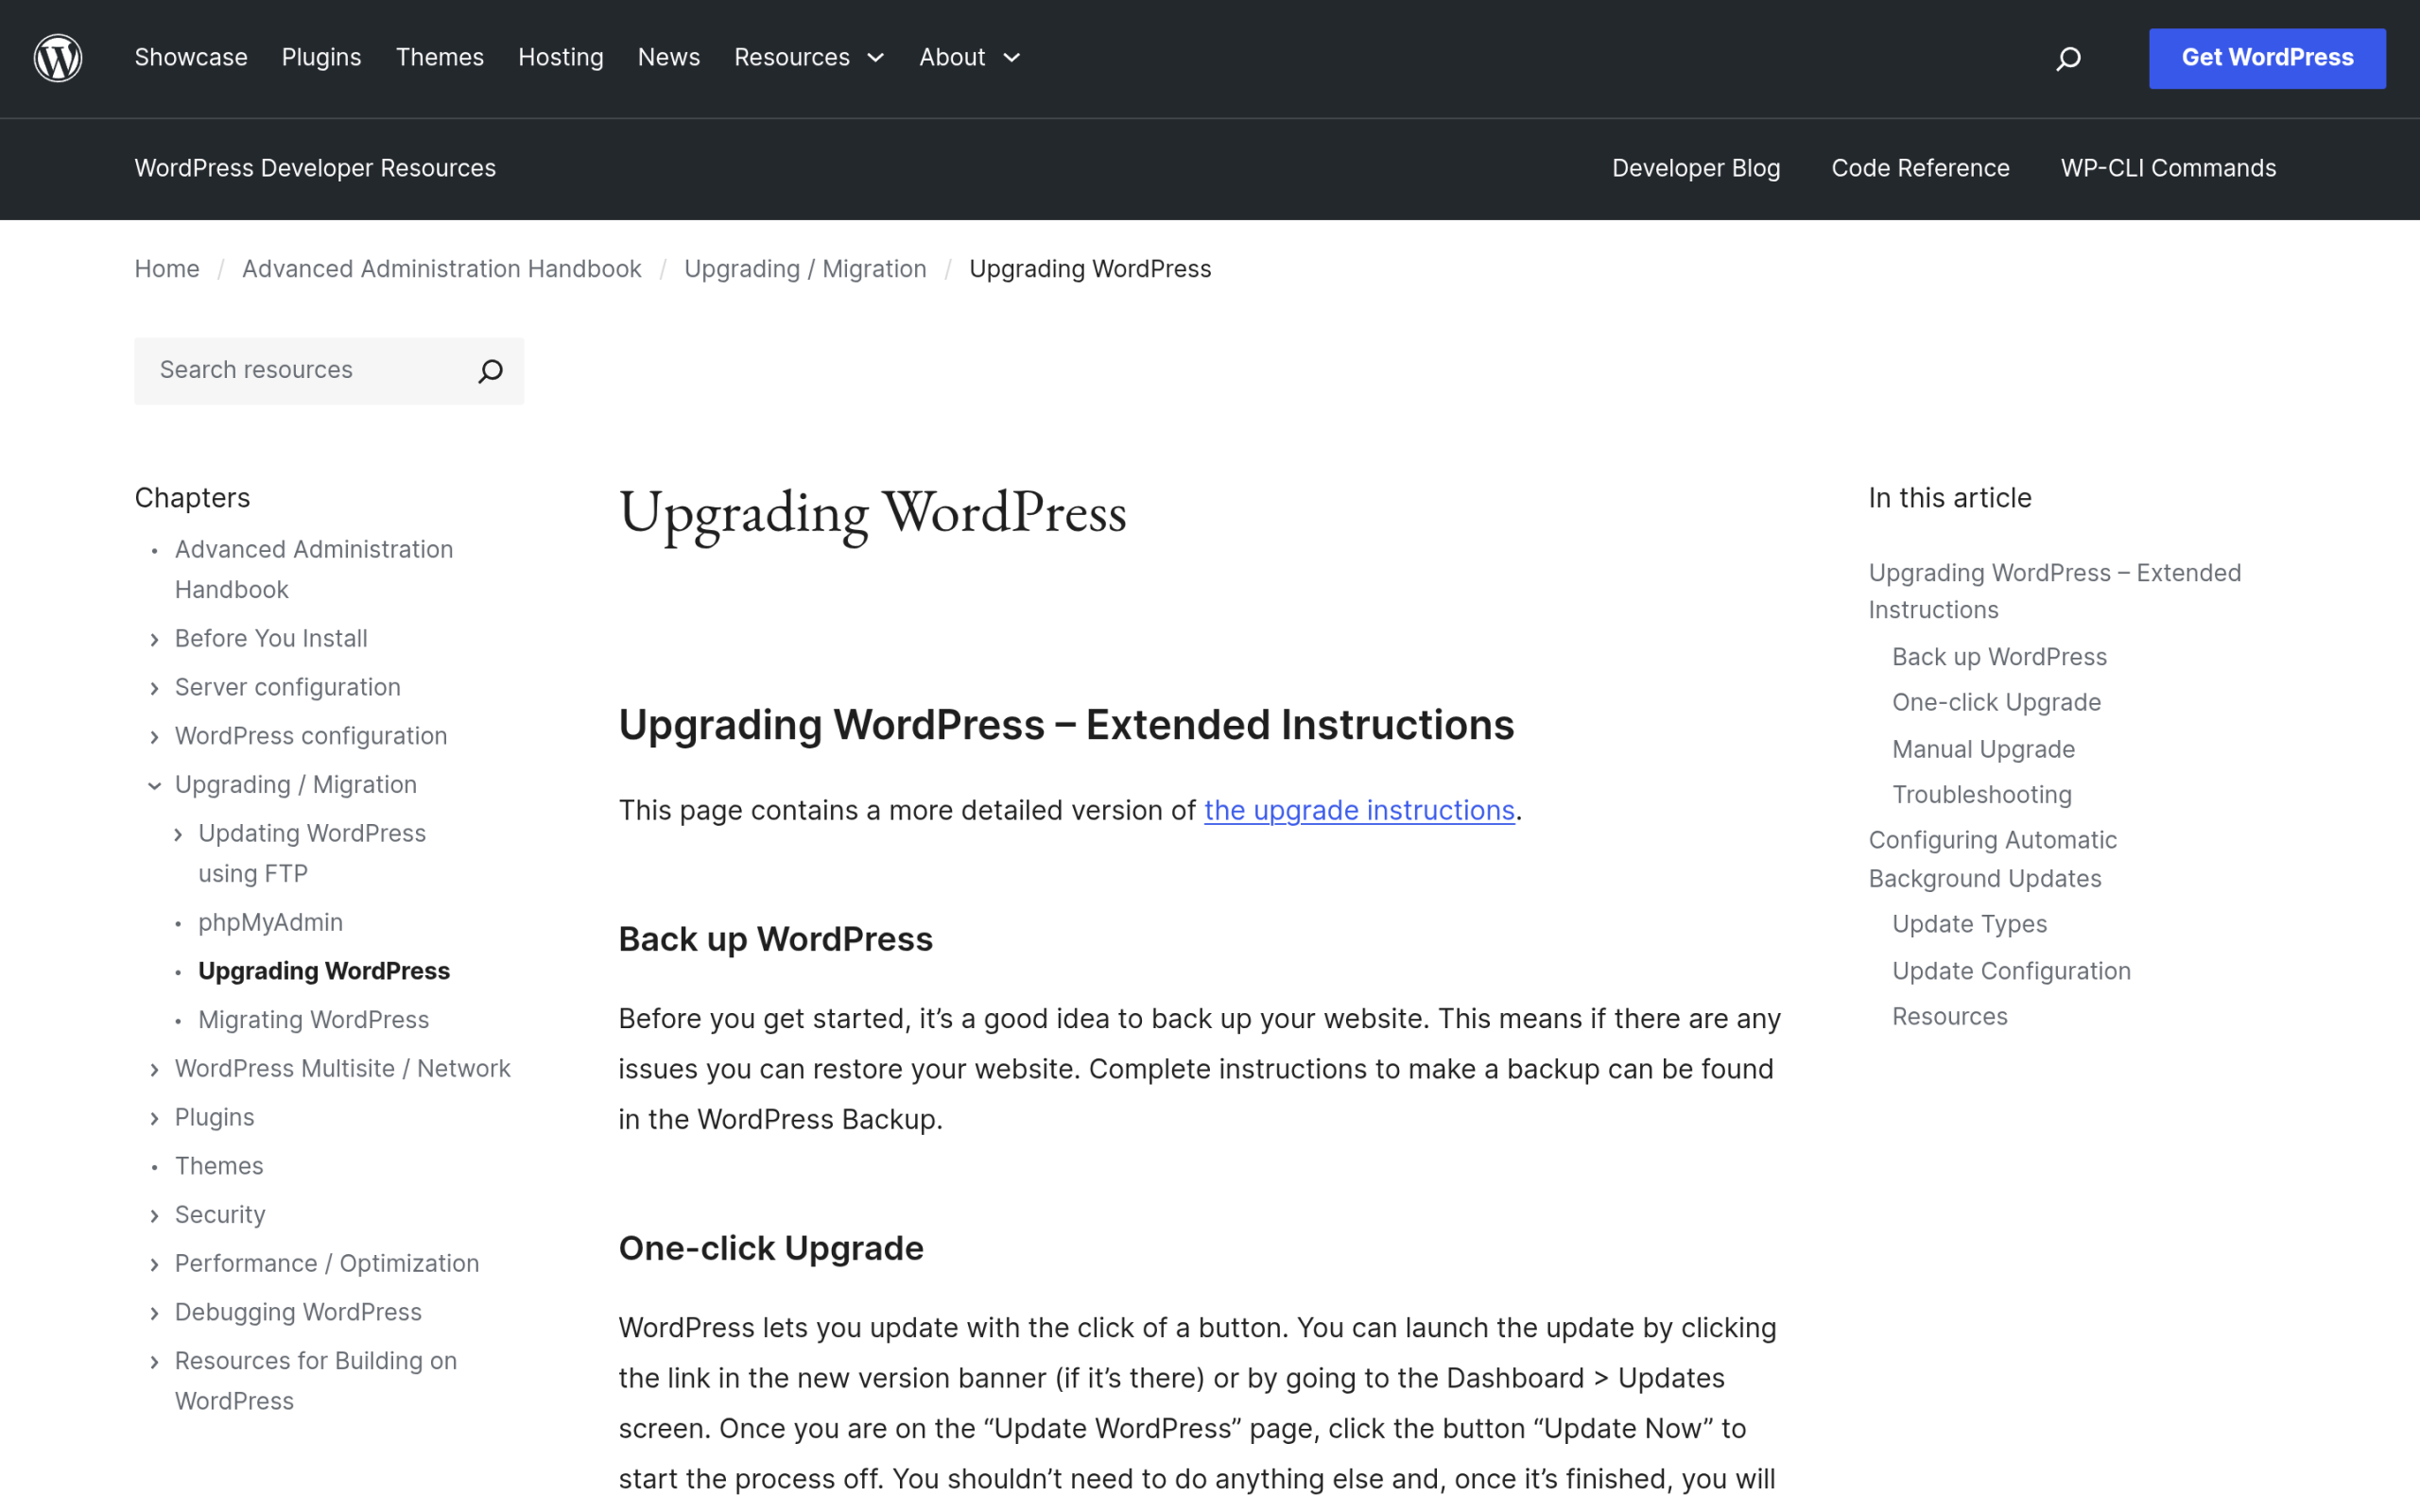Submit the Search resources magnifier button
Screen dimensions: 2420x1512
tap(490, 371)
